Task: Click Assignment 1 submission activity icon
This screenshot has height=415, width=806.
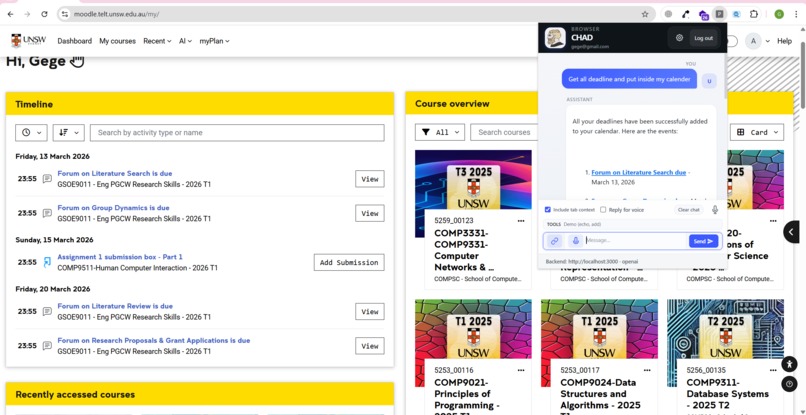Action: tap(47, 262)
